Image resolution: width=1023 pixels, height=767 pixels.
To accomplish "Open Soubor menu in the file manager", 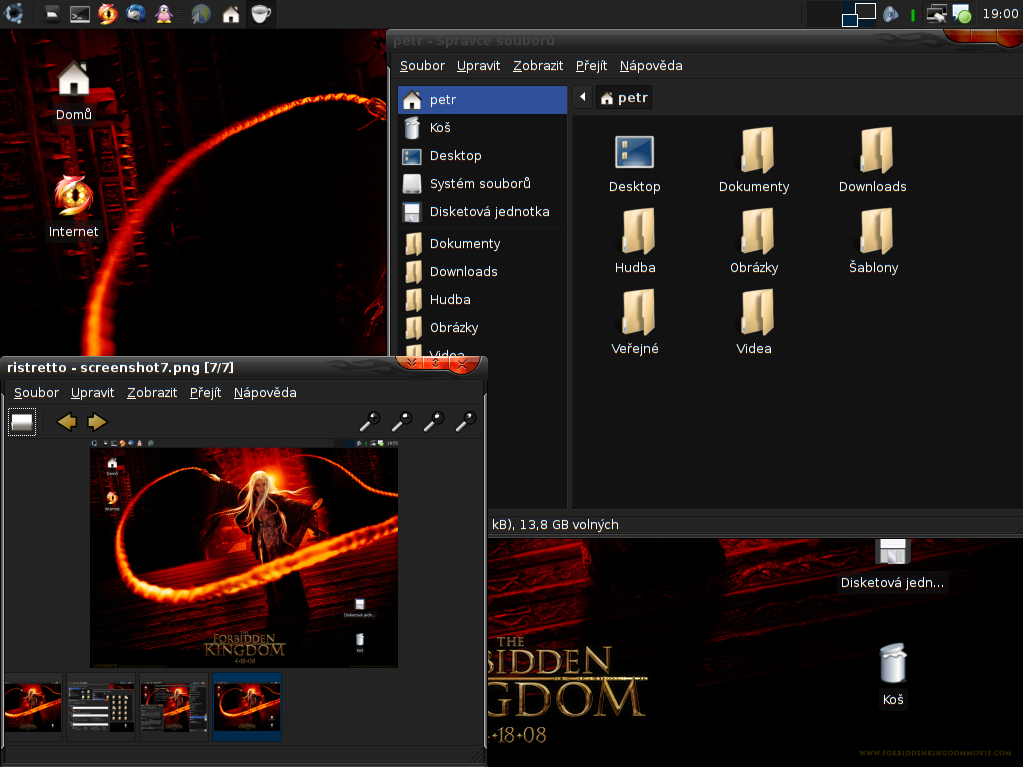I will [422, 66].
